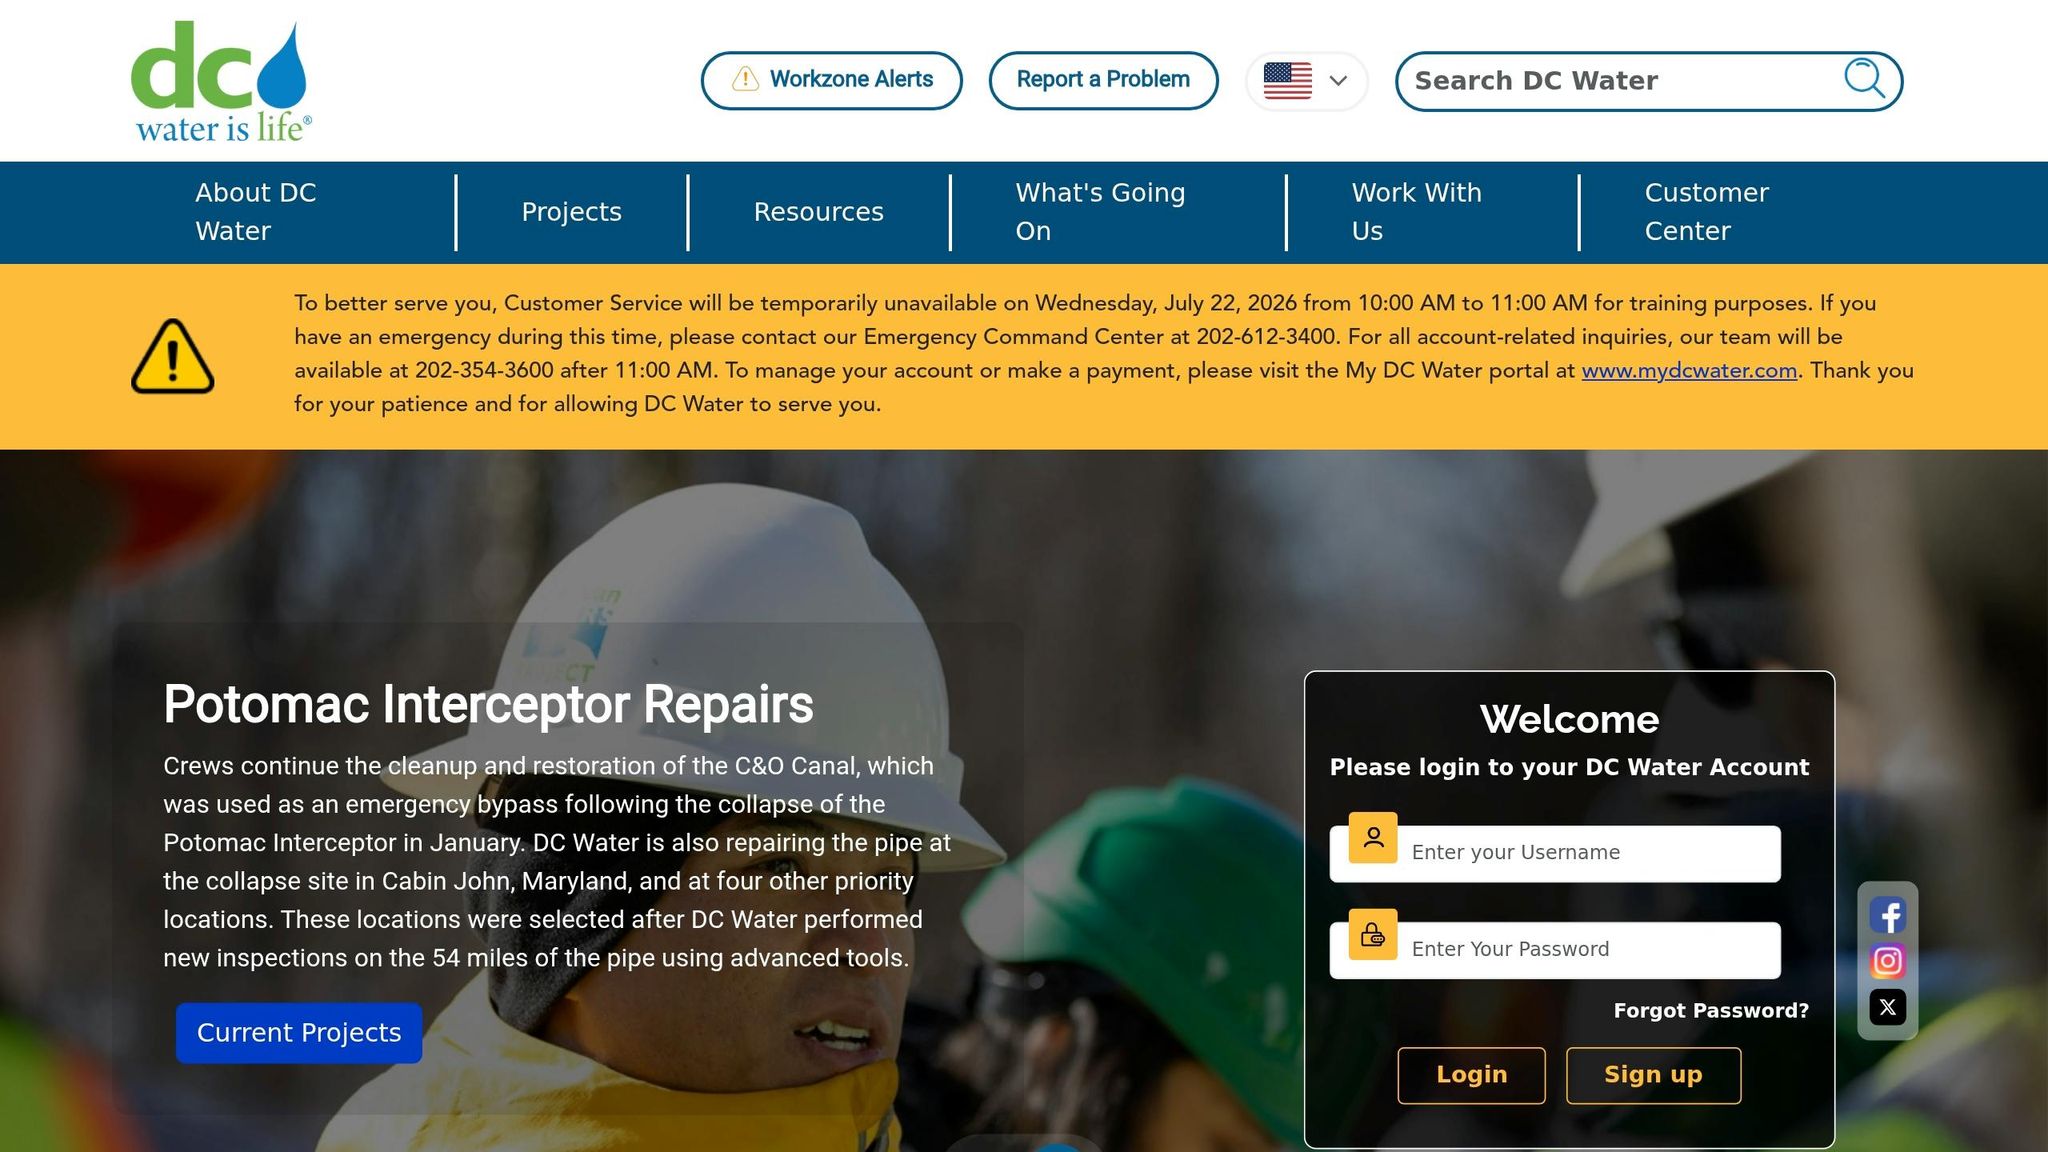Open the www.mydcwater.com link
This screenshot has height=1152, width=2048.
[x=1690, y=371]
